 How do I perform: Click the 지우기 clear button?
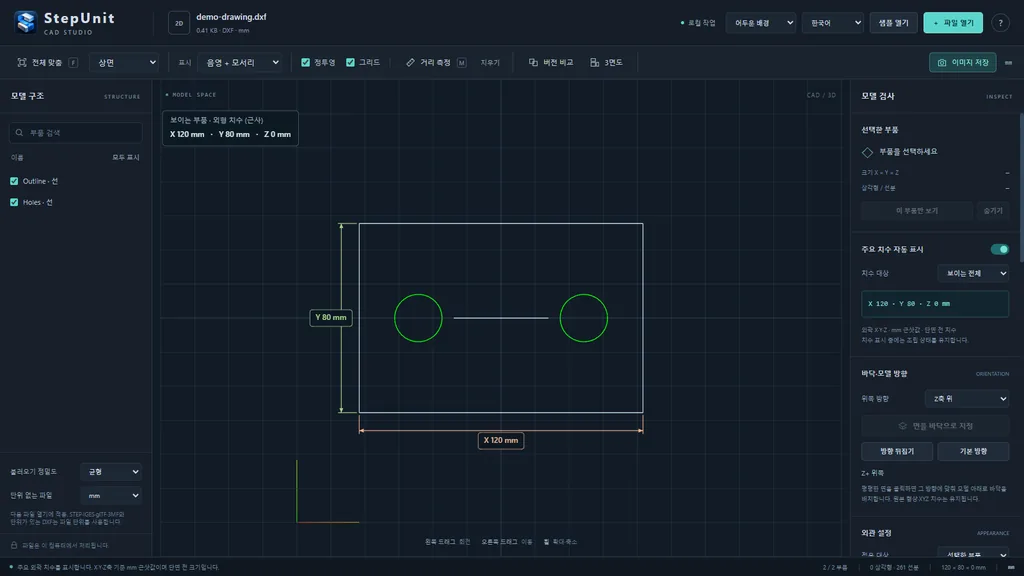point(490,63)
